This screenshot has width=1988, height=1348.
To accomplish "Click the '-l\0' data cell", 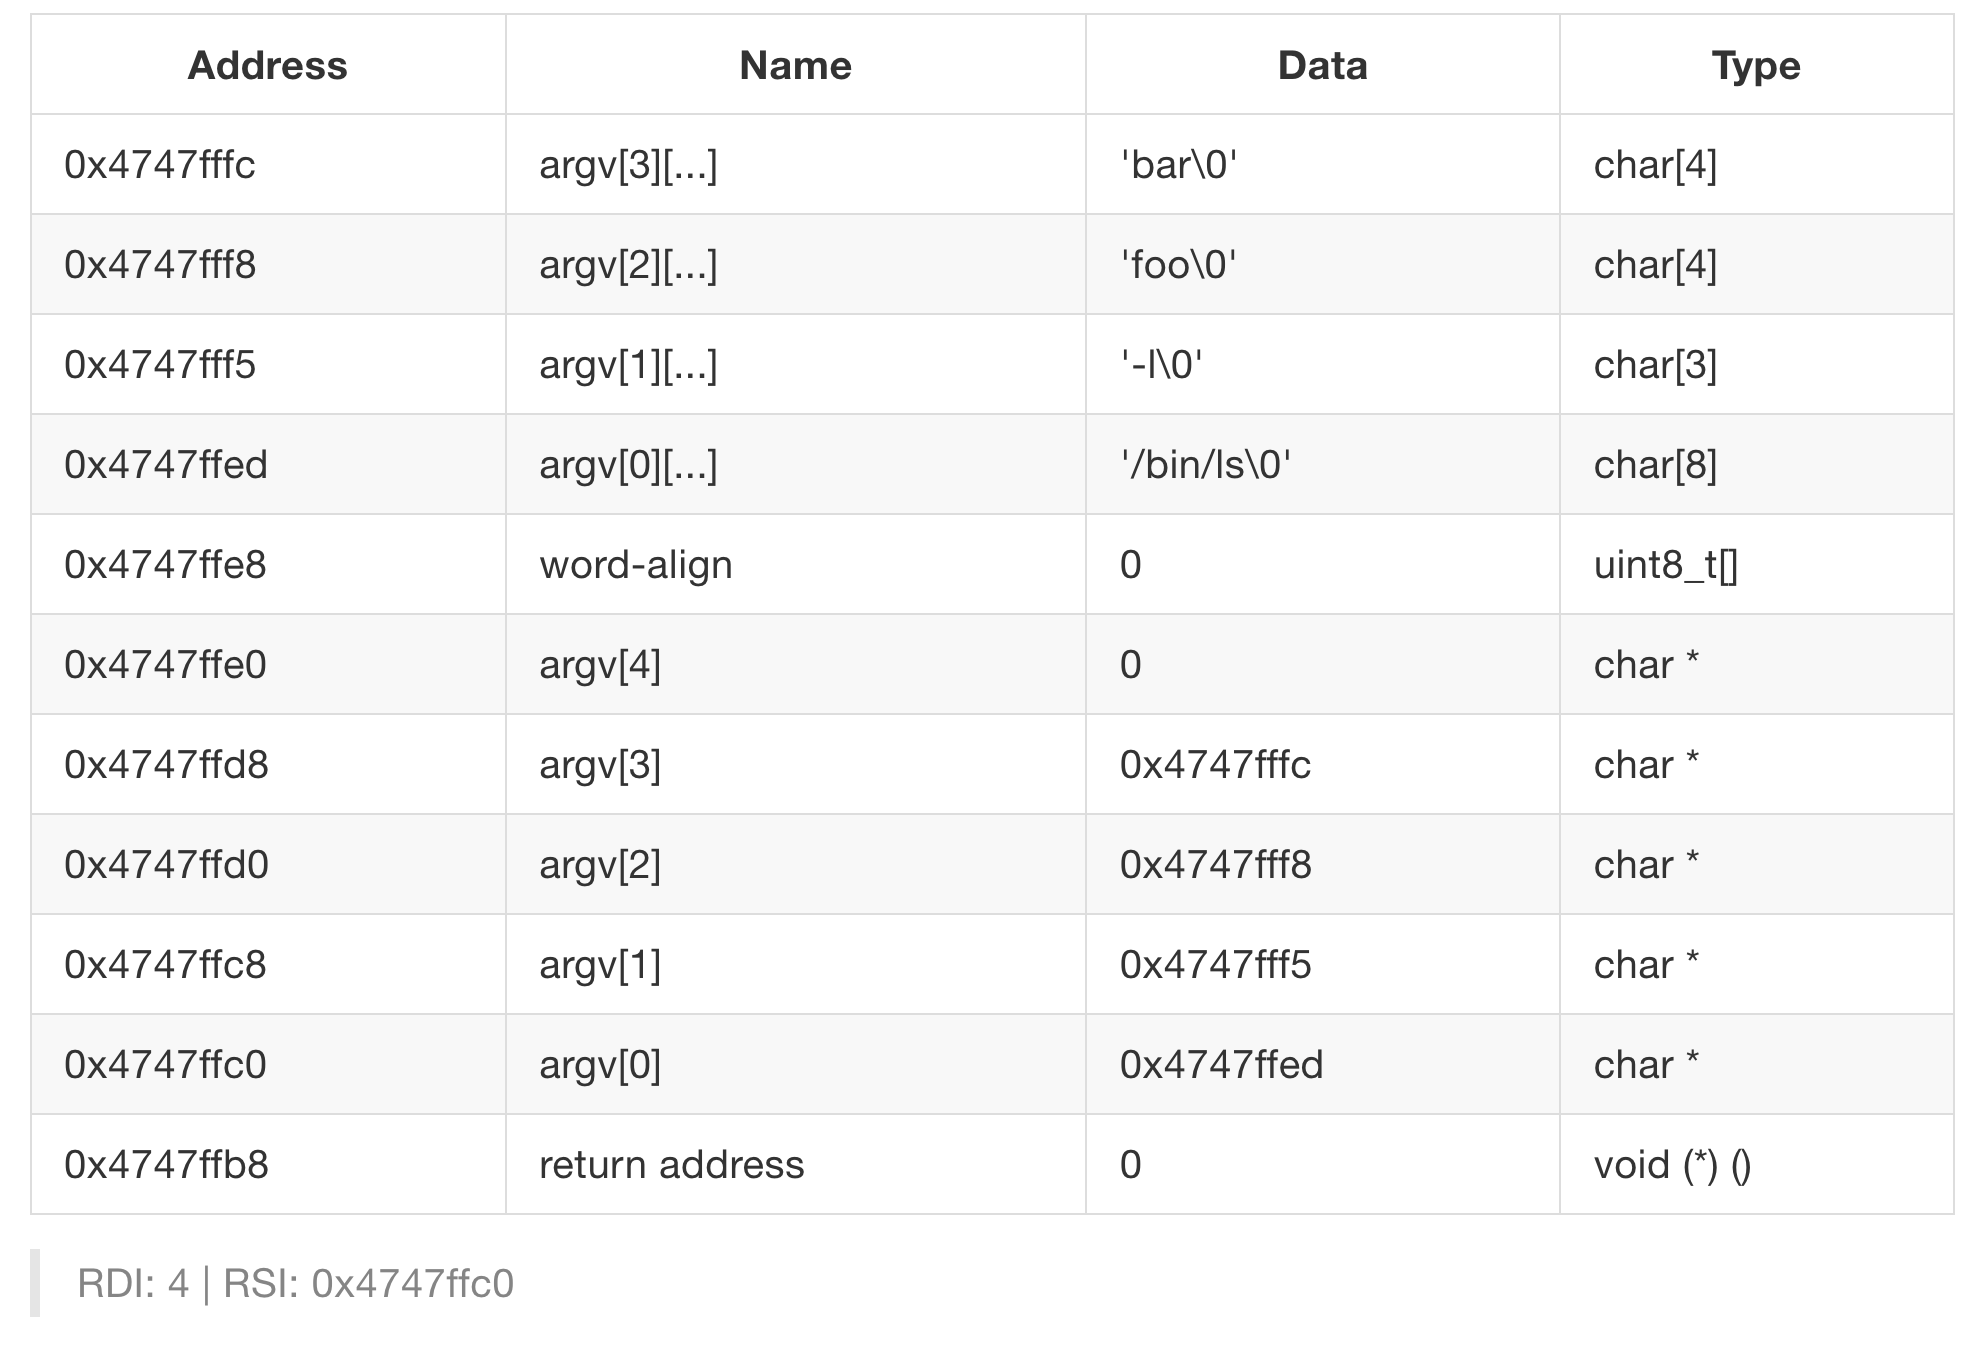I will point(1161,365).
